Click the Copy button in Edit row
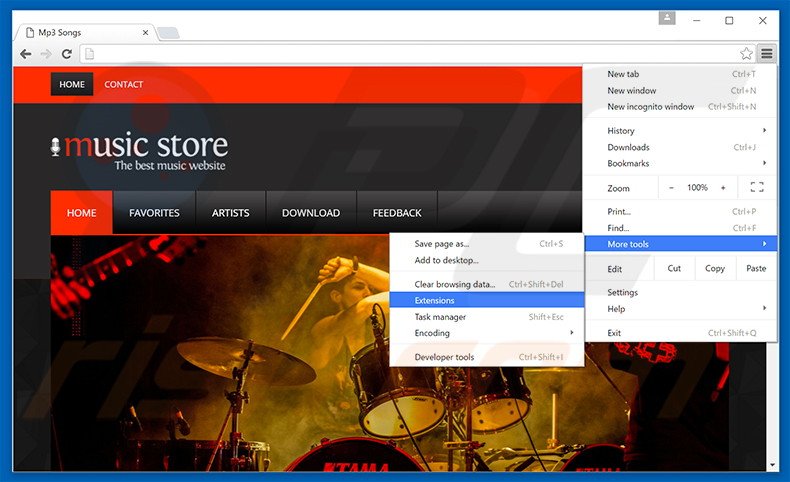 click(715, 268)
